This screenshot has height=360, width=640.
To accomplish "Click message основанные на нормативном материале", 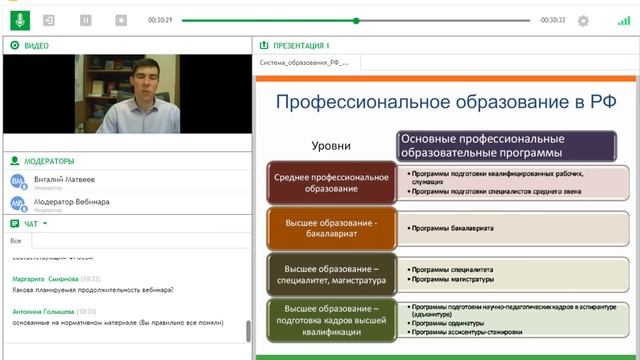I will click(118, 322).
